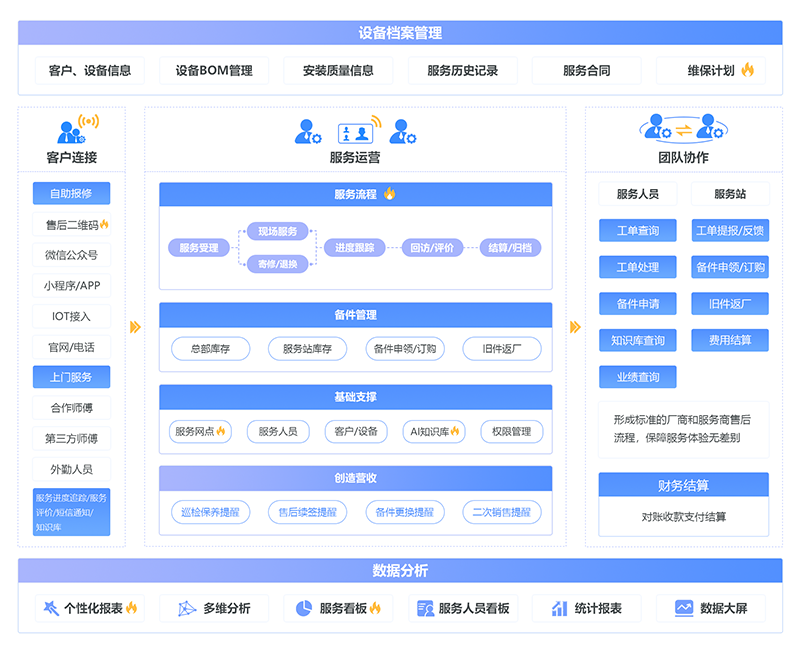Click the 服务人员看板 person list icon
This screenshot has width=800, height=654.
[x=425, y=608]
